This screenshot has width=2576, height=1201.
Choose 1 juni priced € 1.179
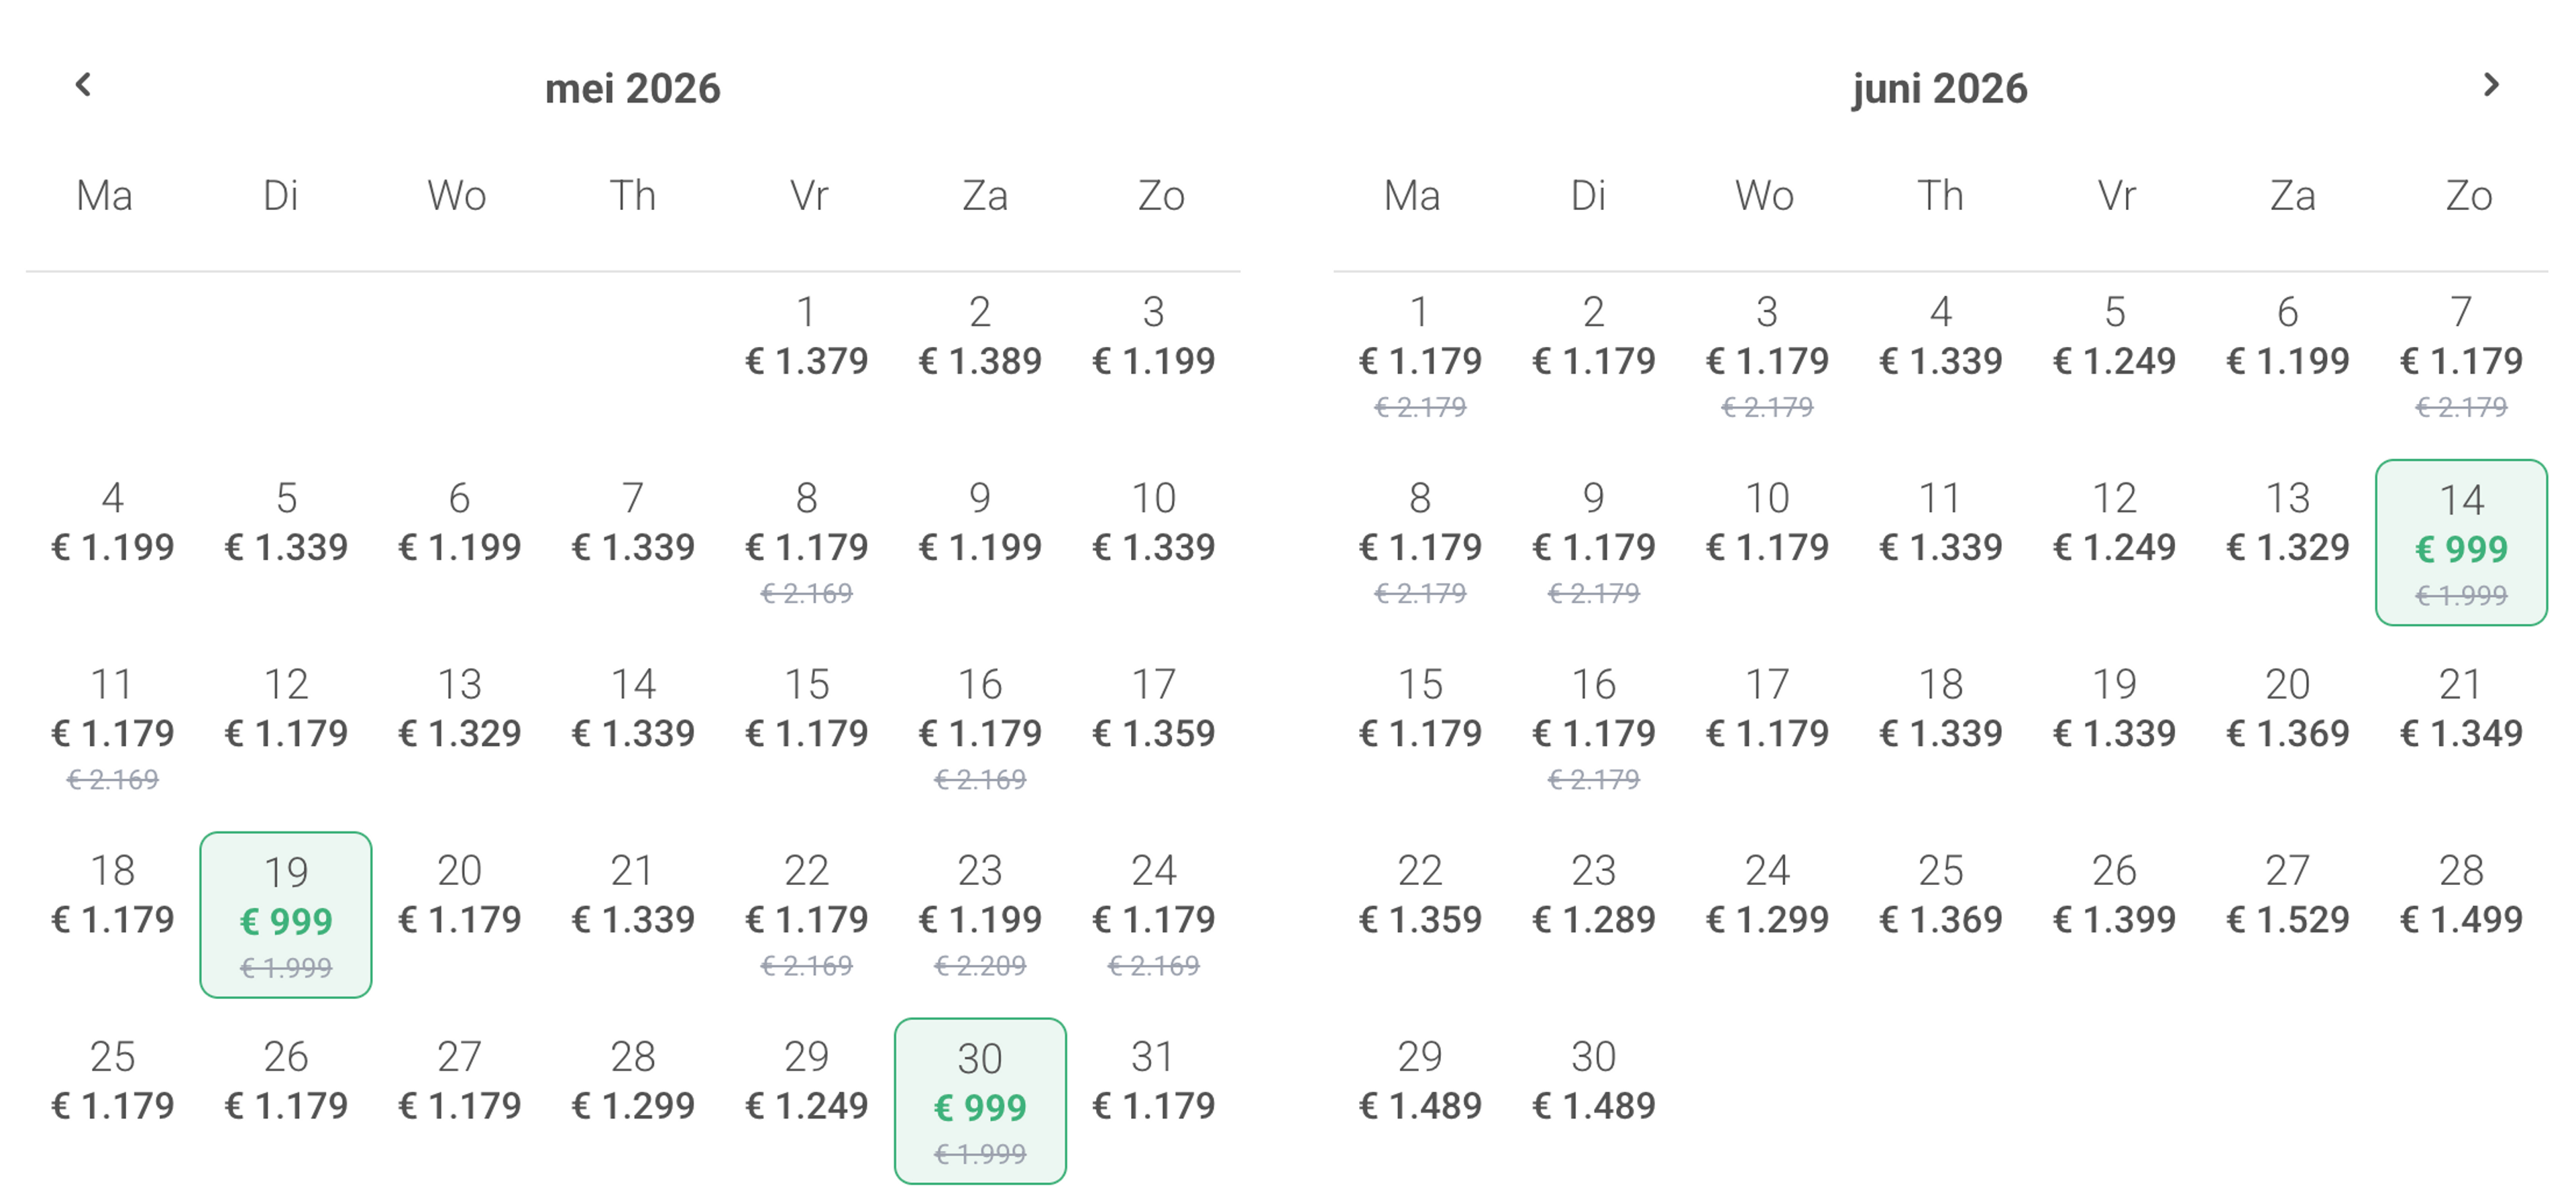[x=1420, y=354]
